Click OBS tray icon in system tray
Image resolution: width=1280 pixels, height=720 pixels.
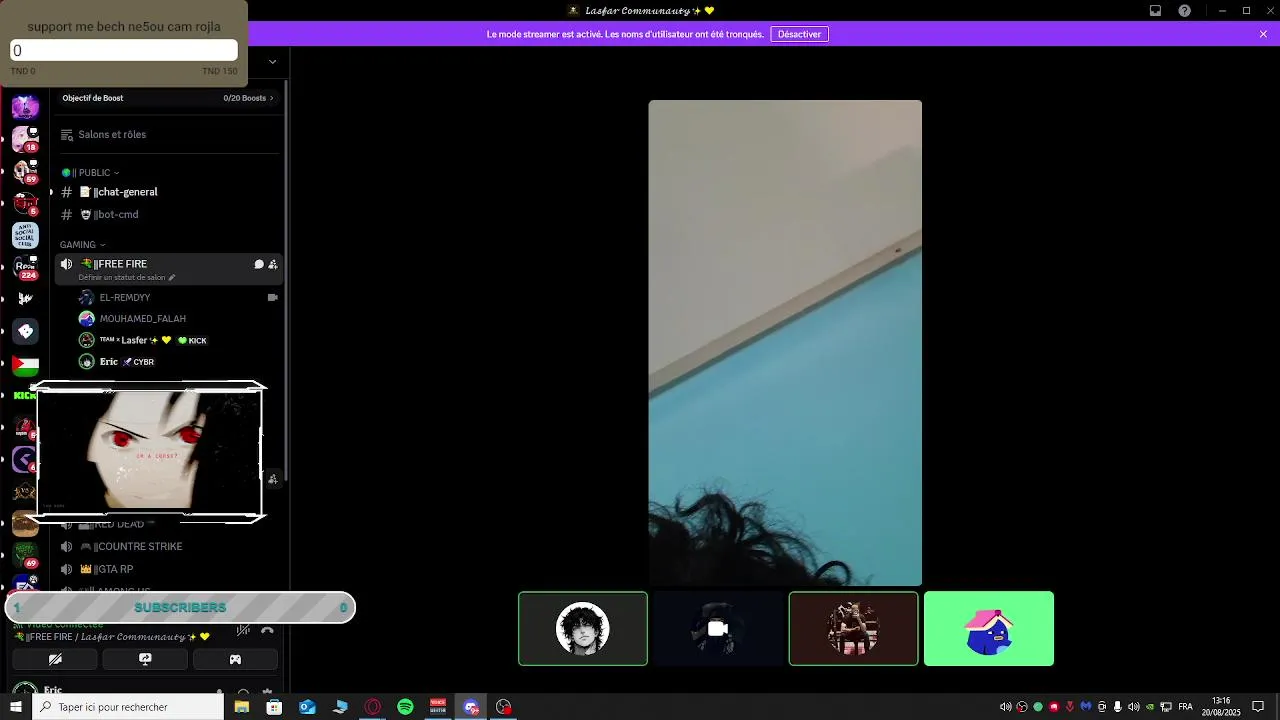click(x=1021, y=707)
